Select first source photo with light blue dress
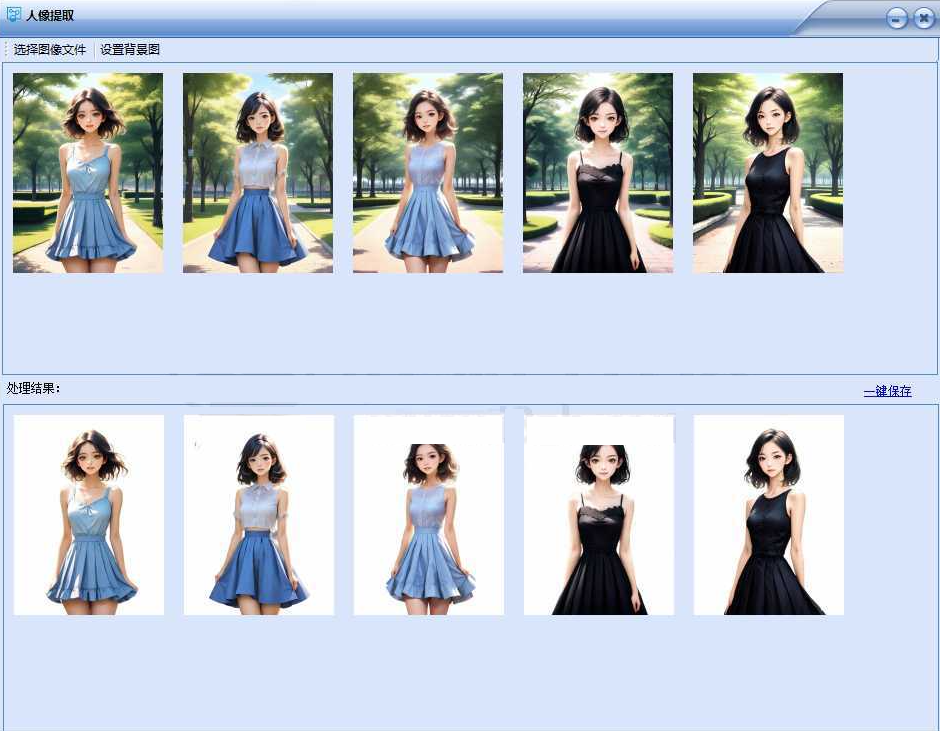This screenshot has width=940, height=731. point(88,173)
